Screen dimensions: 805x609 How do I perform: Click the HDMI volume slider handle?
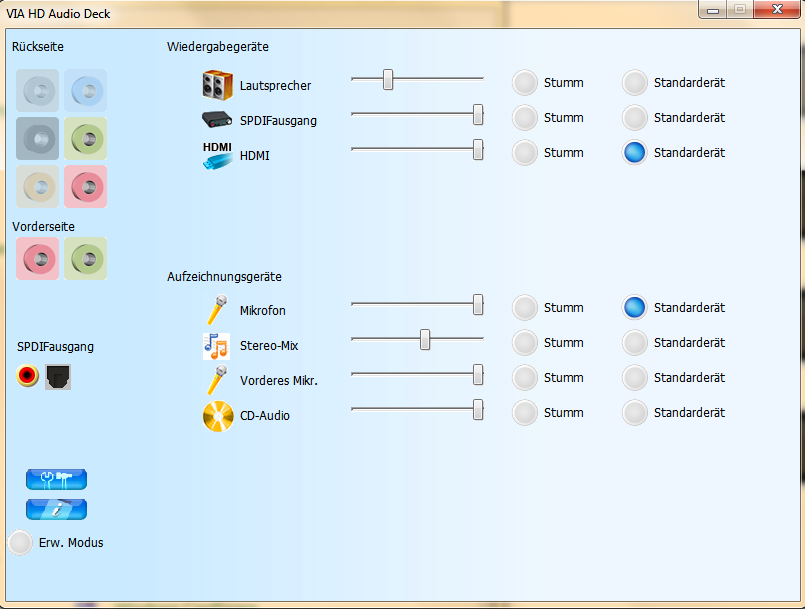[x=478, y=149]
